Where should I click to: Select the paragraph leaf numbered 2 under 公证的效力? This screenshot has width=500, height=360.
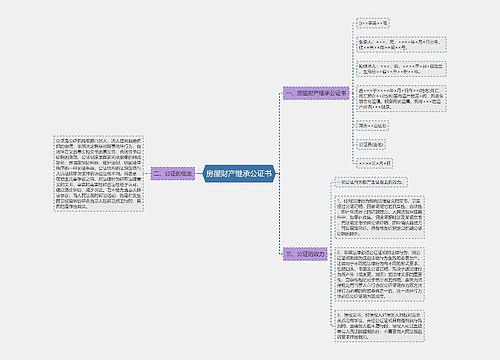click(x=379, y=274)
